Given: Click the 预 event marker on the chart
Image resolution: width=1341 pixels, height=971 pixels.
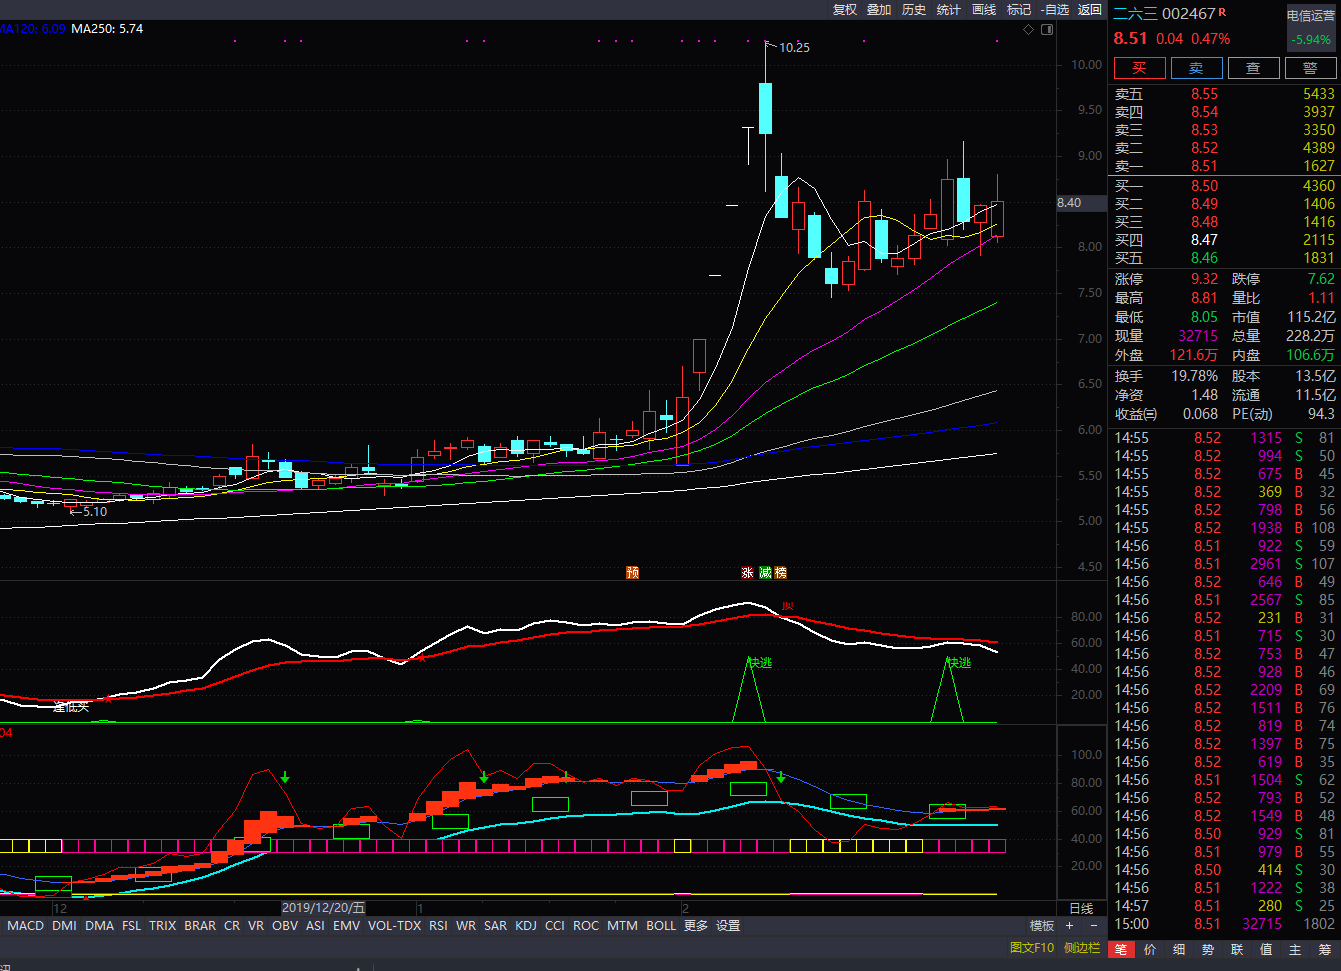Looking at the screenshot, I should 632,573.
